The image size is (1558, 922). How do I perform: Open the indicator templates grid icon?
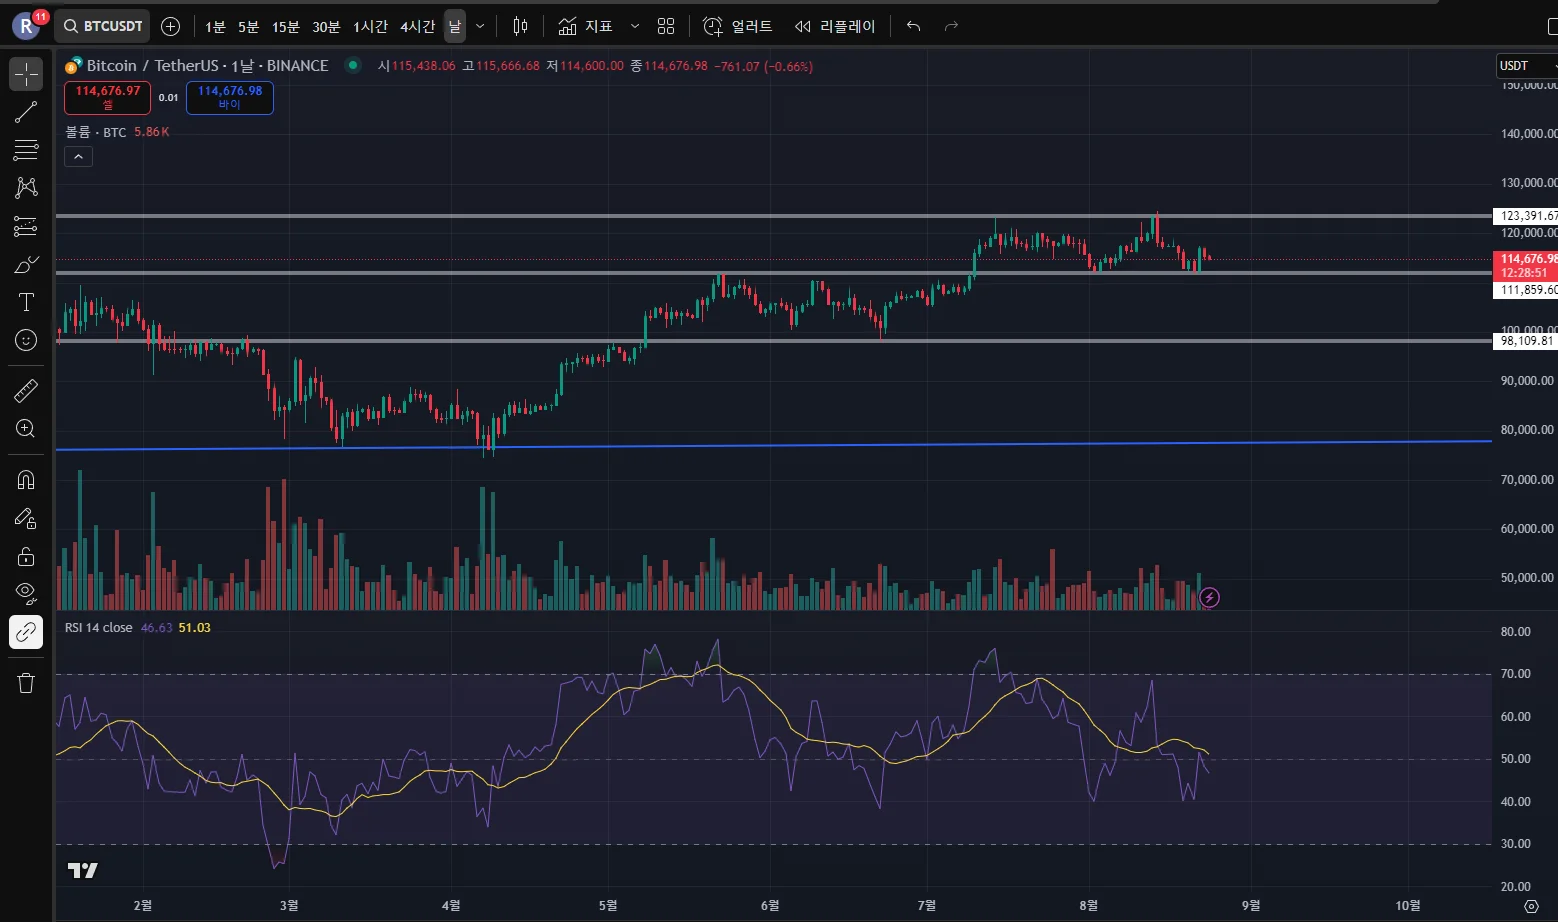pos(666,26)
